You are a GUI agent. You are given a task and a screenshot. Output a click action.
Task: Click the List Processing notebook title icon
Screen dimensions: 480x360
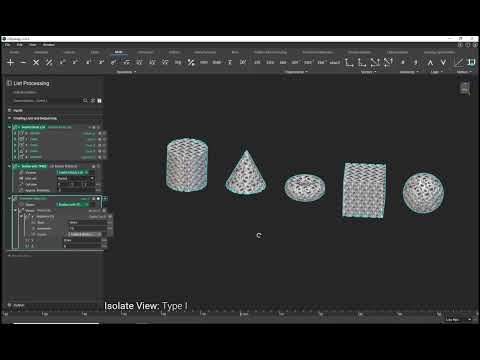(x=9, y=83)
